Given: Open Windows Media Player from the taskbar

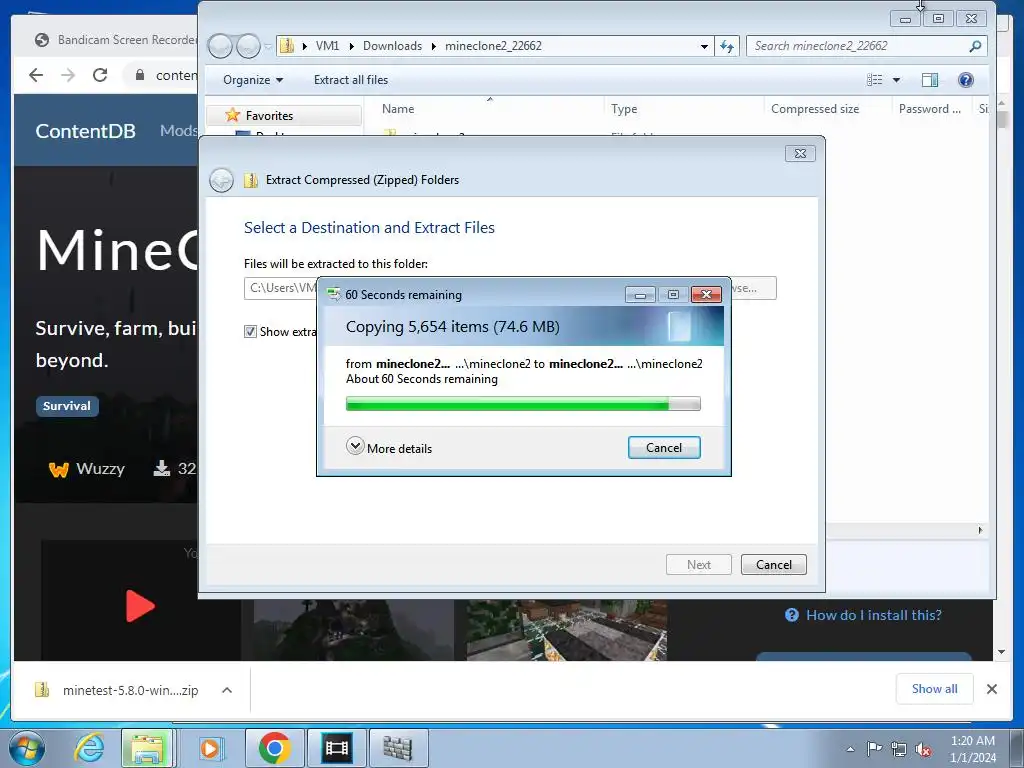Looking at the screenshot, I should pos(210,748).
